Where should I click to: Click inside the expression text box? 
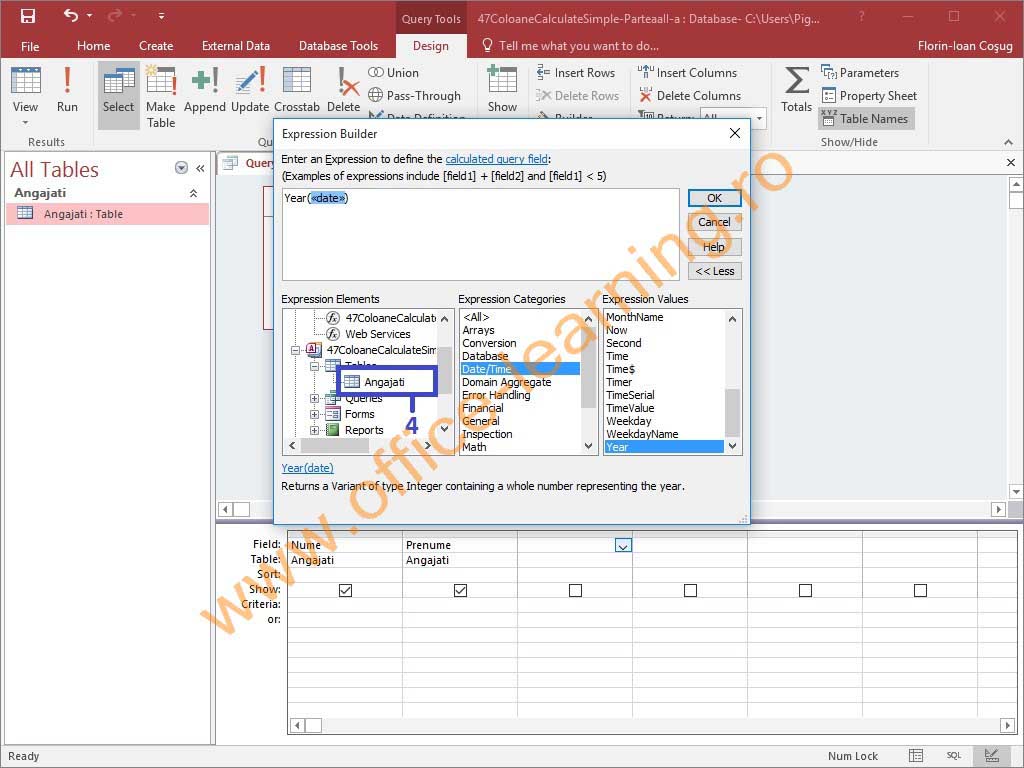pos(481,234)
